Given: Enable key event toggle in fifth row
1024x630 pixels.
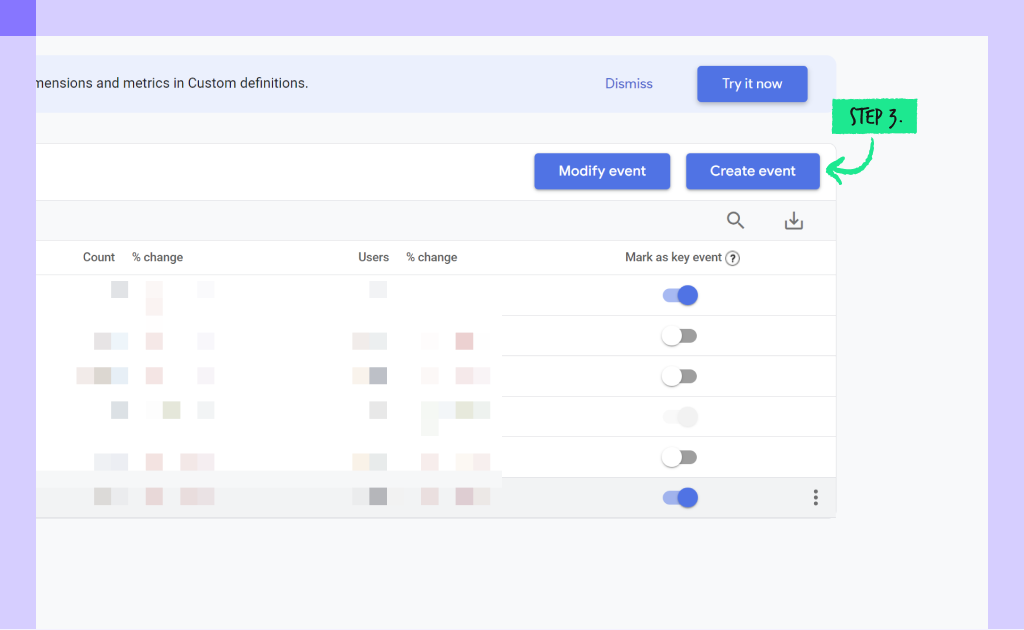Looking at the screenshot, I should pos(679,457).
